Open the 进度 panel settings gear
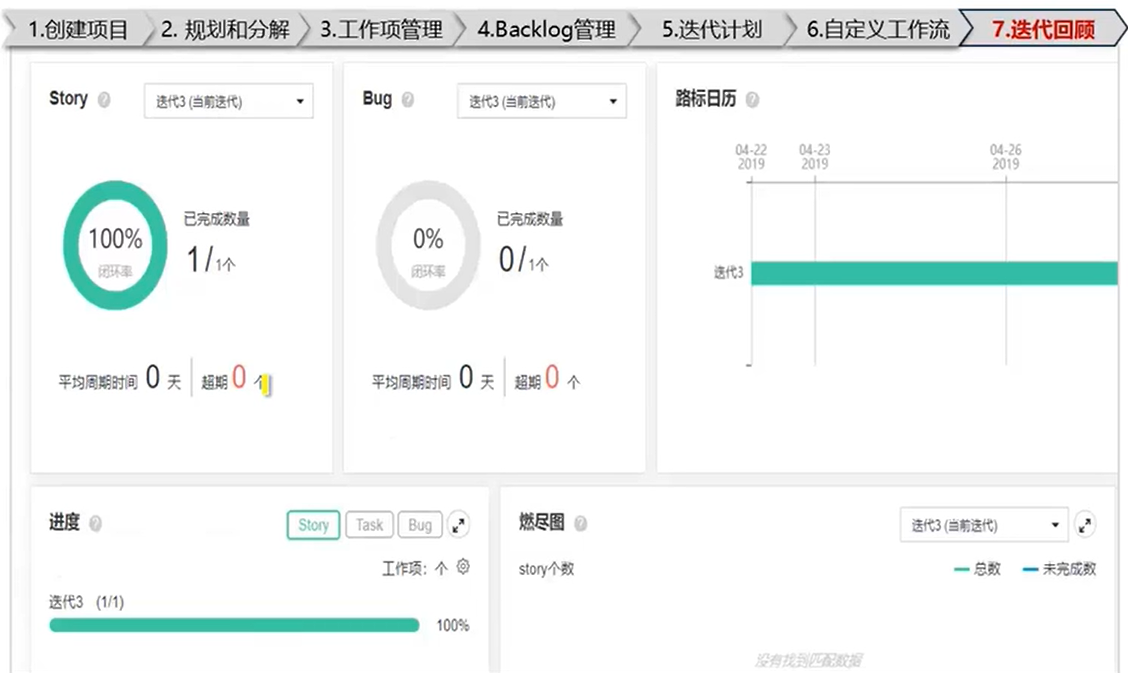 (462, 566)
